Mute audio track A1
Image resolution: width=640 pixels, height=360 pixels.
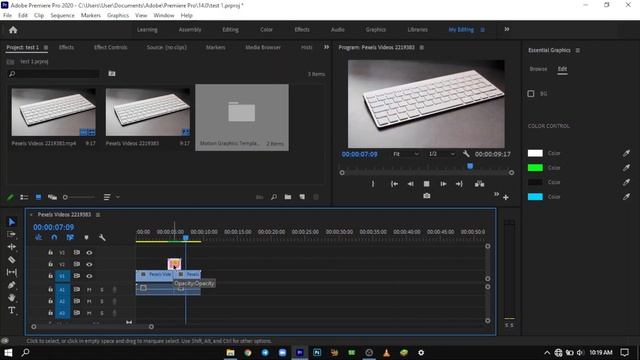tap(89, 290)
